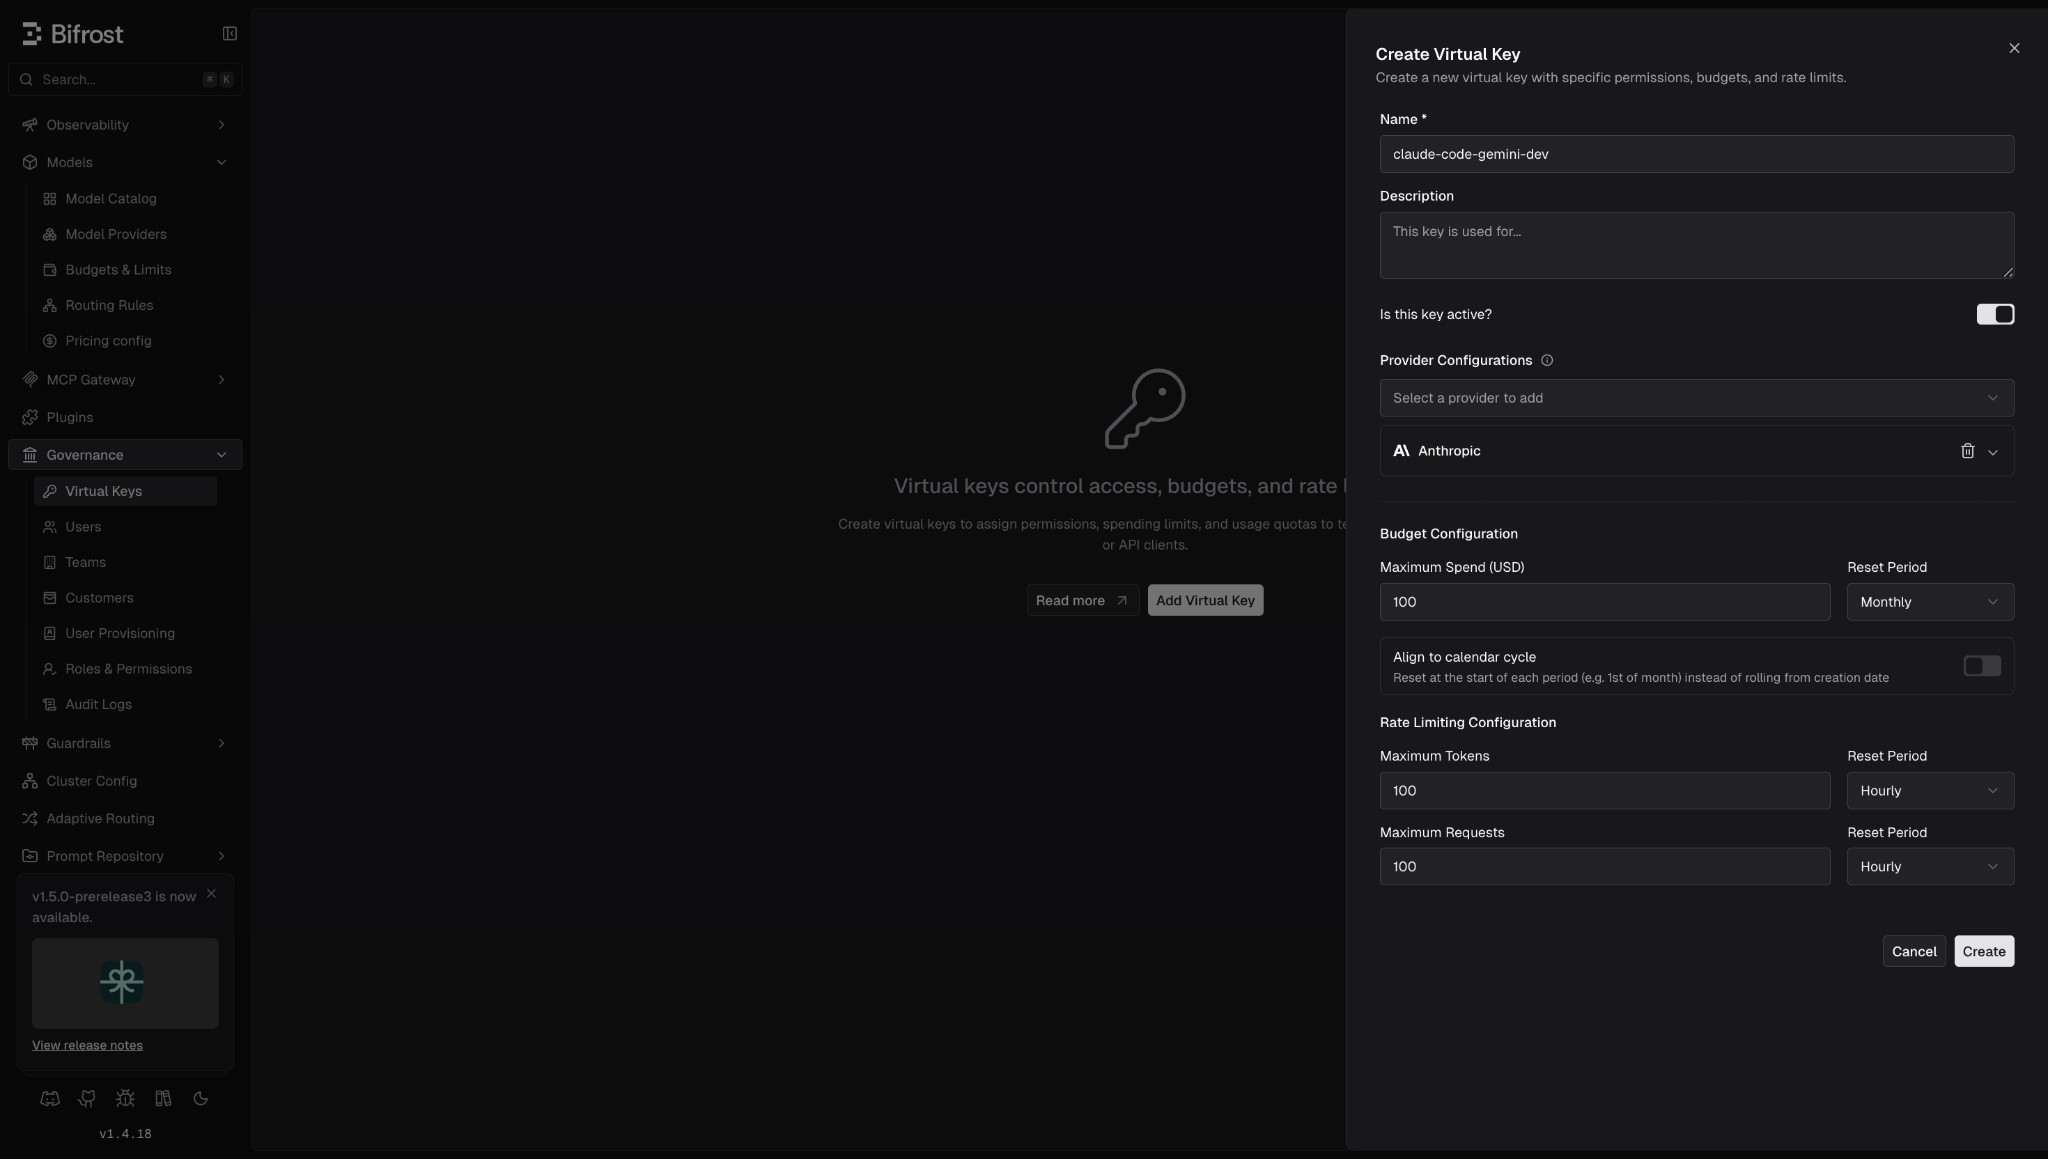Click the v1.4.18 version text
2048x1159 pixels.
coord(125,1134)
